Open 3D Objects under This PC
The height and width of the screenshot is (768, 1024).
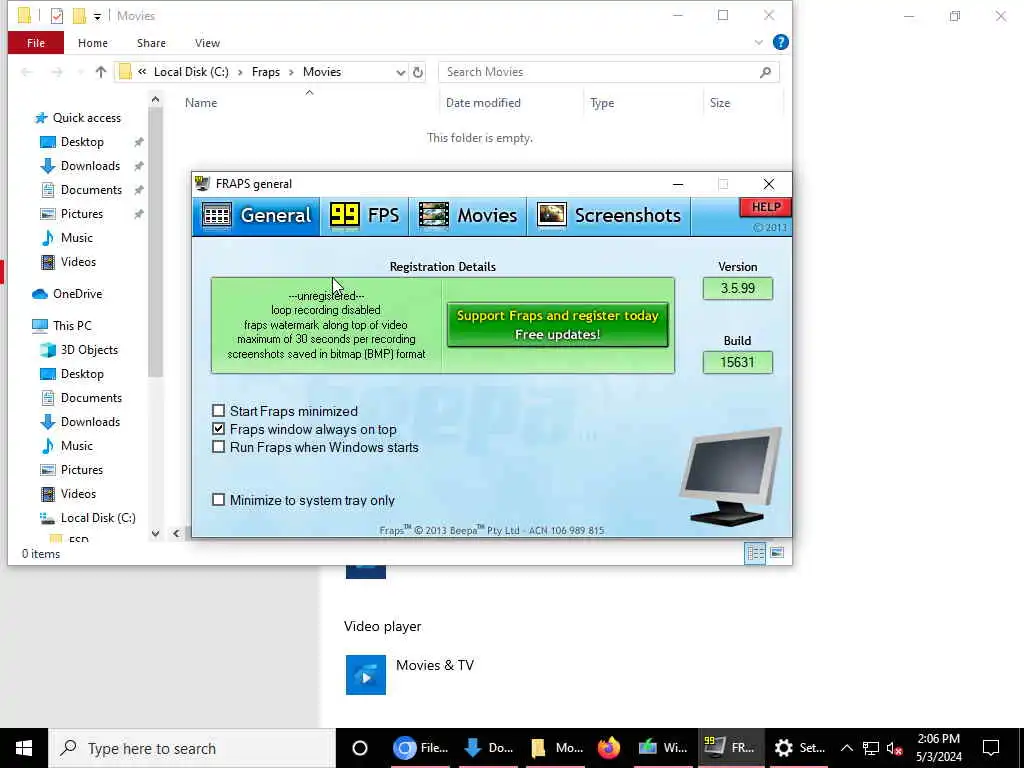pyautogui.click(x=89, y=349)
